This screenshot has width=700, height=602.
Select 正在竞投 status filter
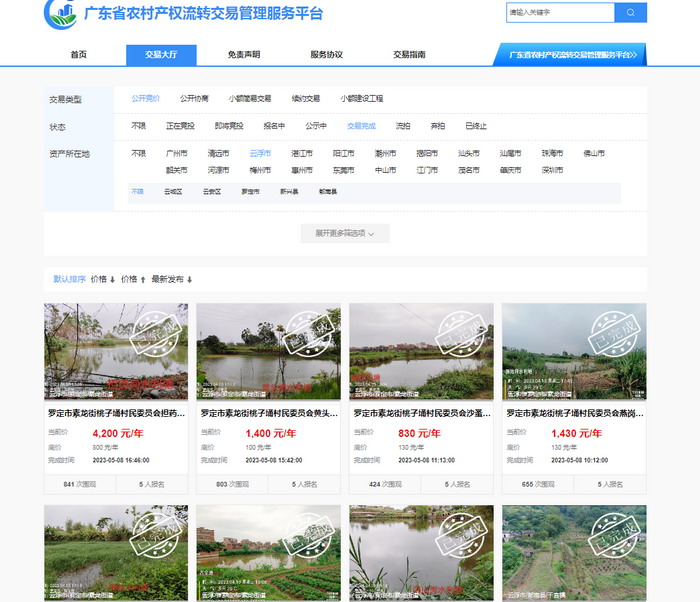[181, 127]
